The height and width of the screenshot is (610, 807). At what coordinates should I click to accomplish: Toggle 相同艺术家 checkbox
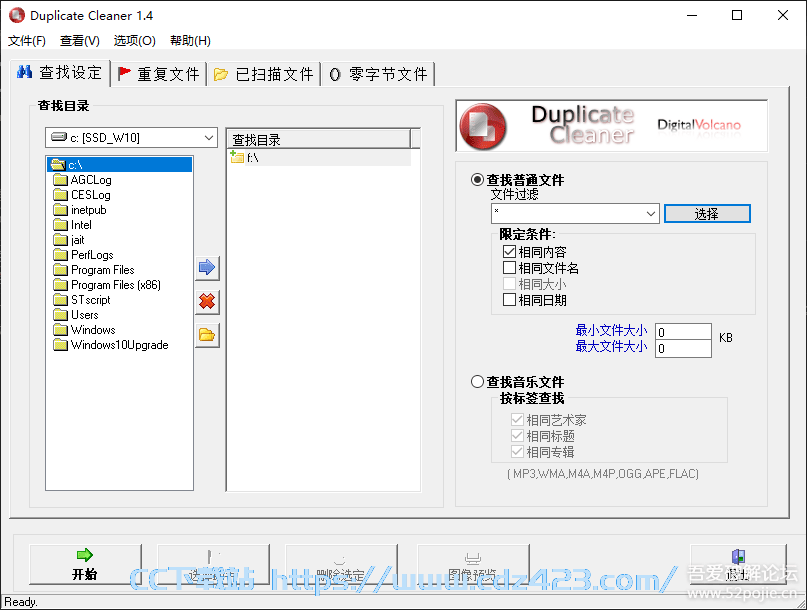point(517,420)
